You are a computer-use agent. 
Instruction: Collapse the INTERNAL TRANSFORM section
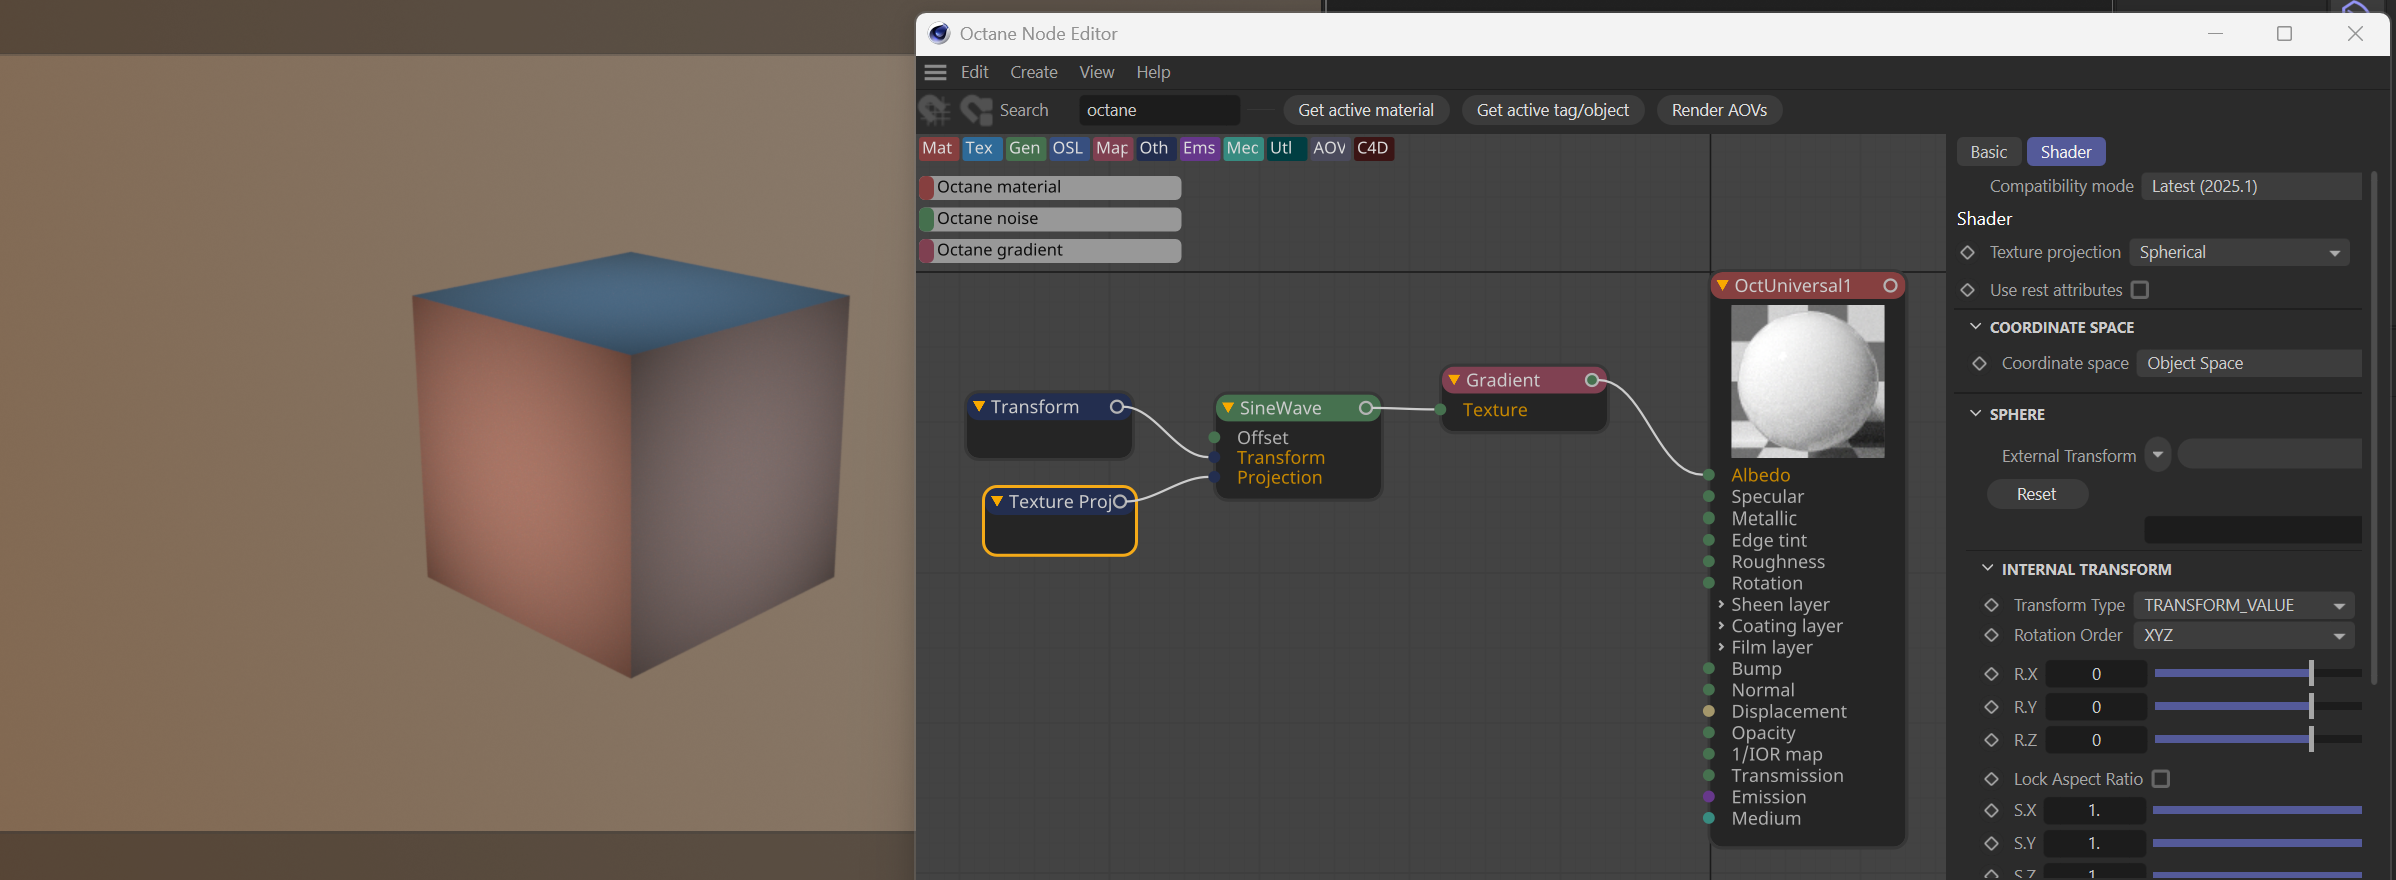pos(1987,569)
